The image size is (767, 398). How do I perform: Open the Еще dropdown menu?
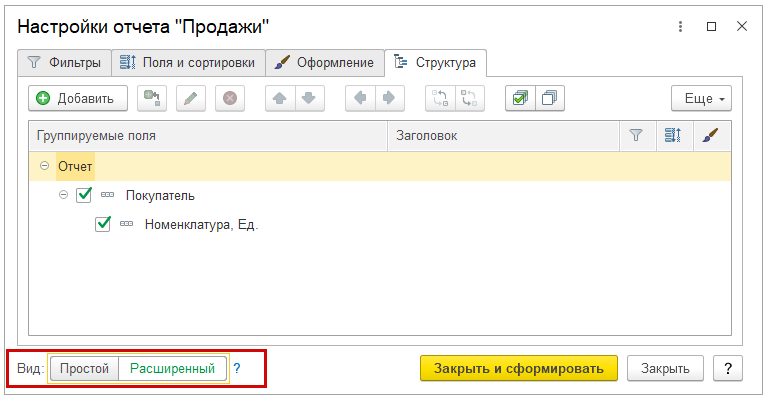pyautogui.click(x=701, y=98)
